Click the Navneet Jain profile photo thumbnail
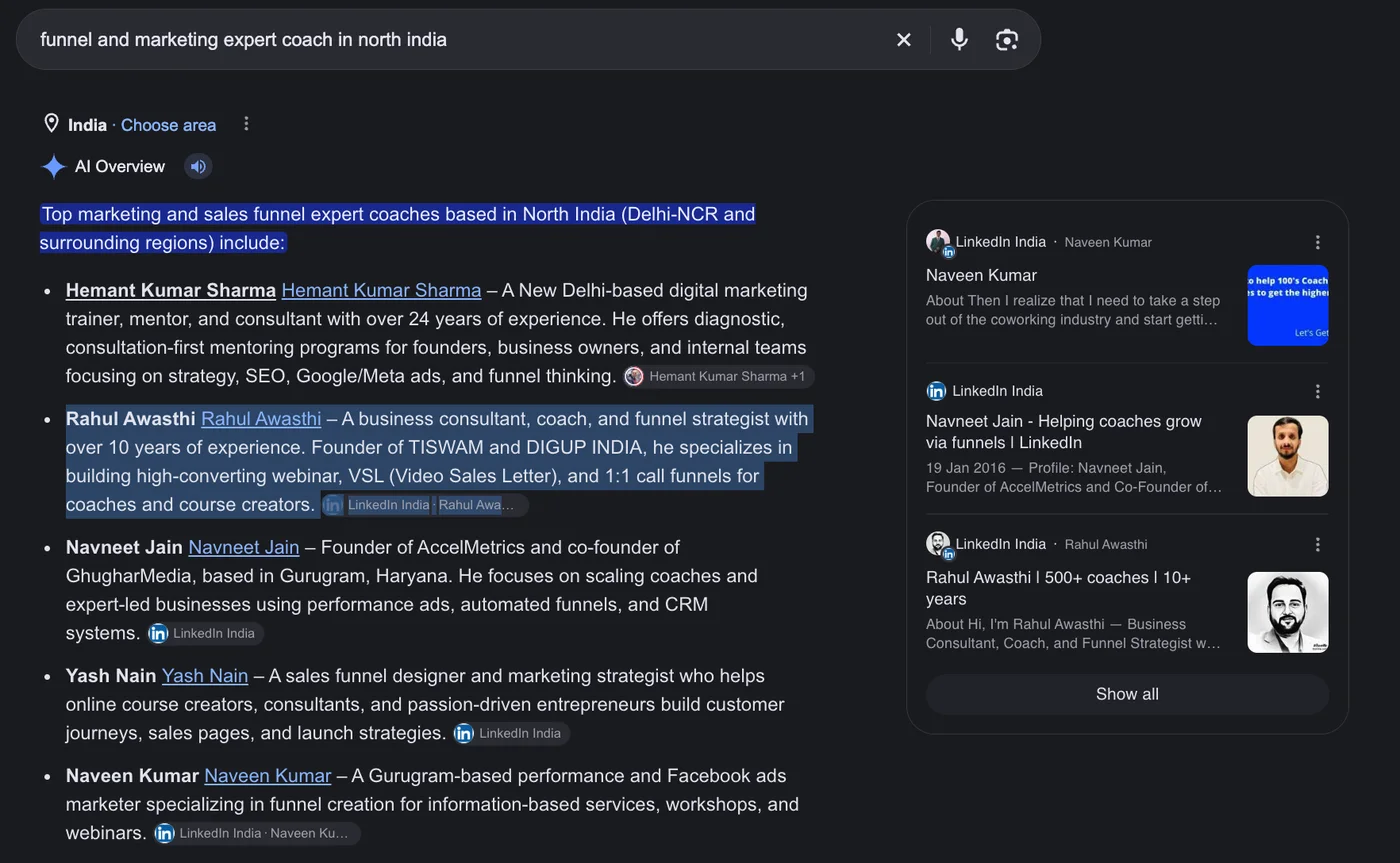The height and width of the screenshot is (863, 1400). click(x=1288, y=456)
